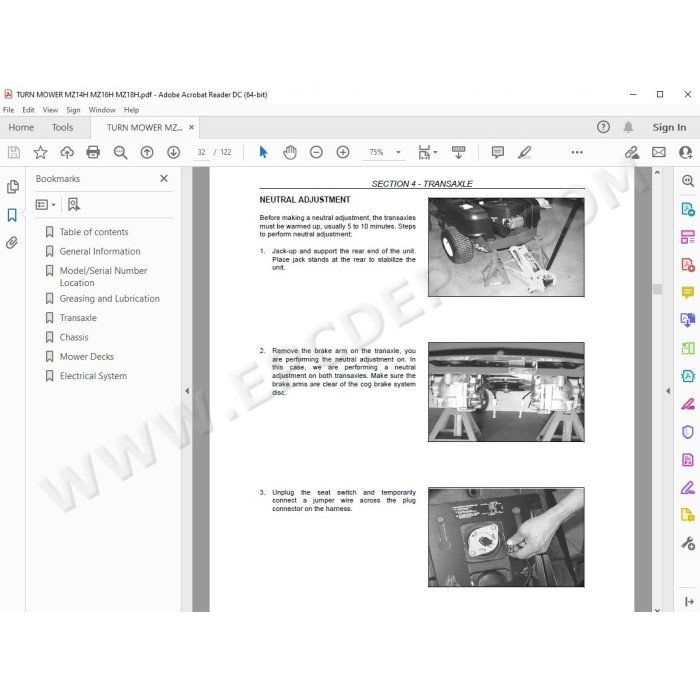The height and width of the screenshot is (700, 700).
Task: Open Table of contents bookmark
Action: tap(94, 232)
